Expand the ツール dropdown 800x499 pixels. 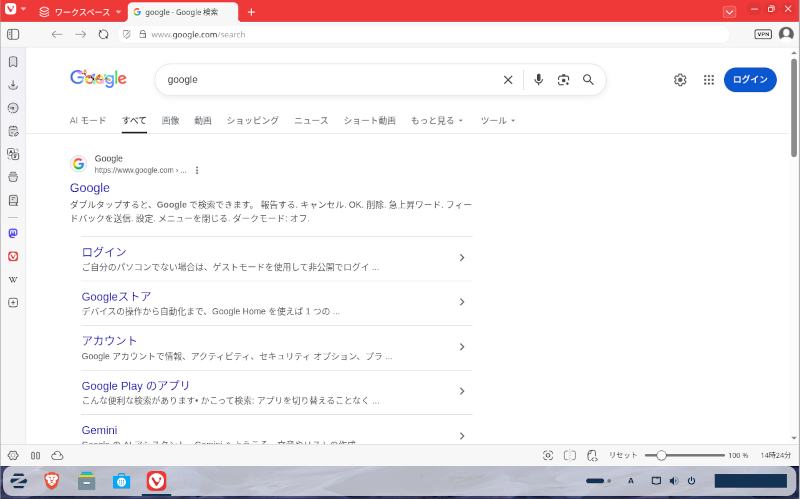[497, 120]
